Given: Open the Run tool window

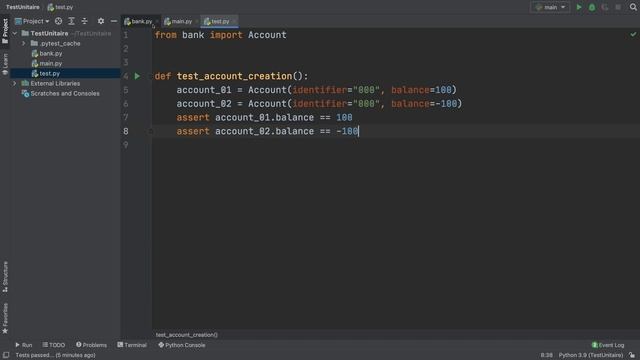Looking at the screenshot, I should (24, 345).
